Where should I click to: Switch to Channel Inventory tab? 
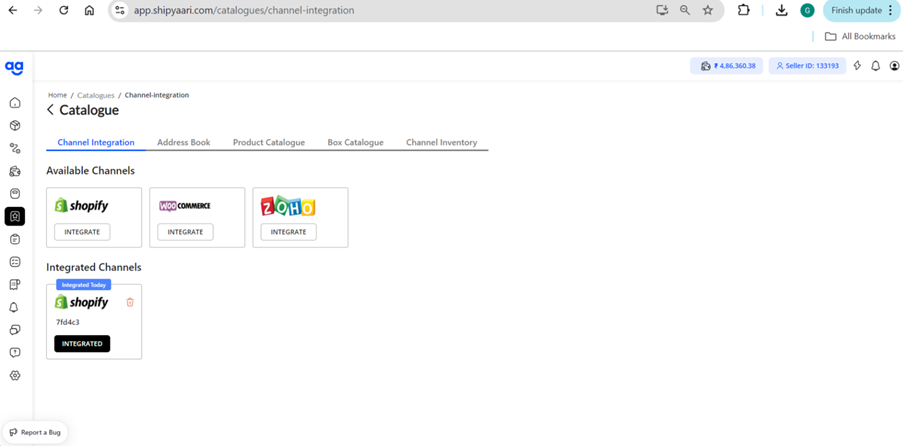[442, 142]
